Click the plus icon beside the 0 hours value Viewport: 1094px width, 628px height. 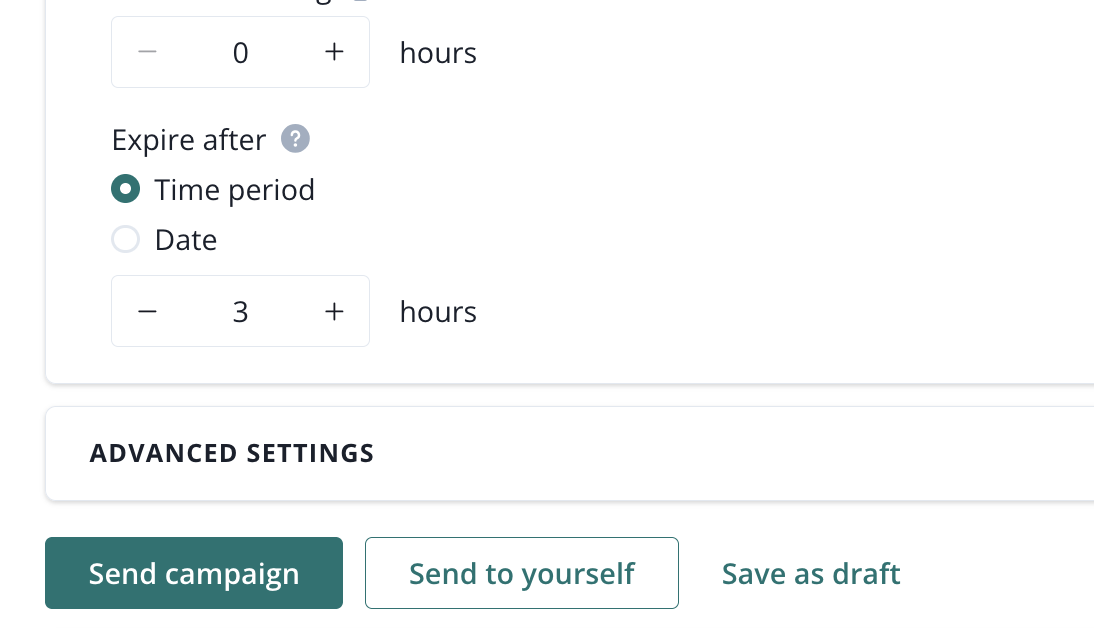point(334,52)
